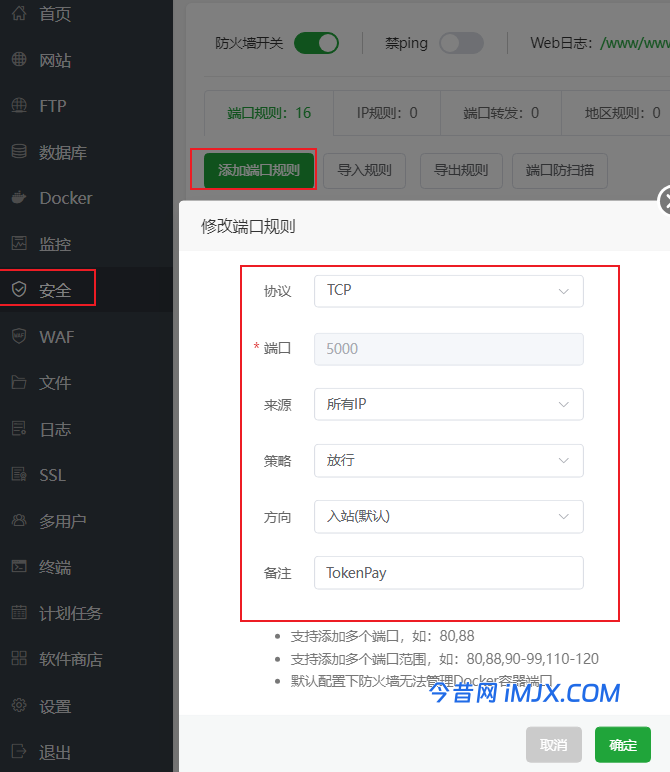Open 网站 in the sidebar

(x=55, y=60)
